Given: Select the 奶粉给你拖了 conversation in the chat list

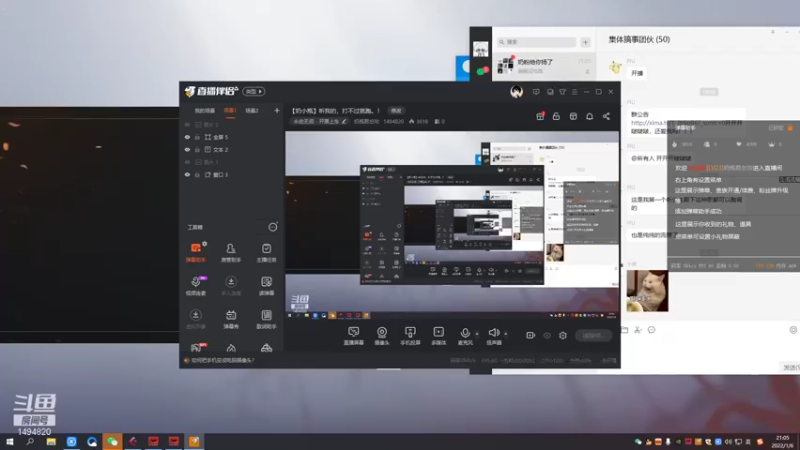Looking at the screenshot, I should (x=544, y=66).
